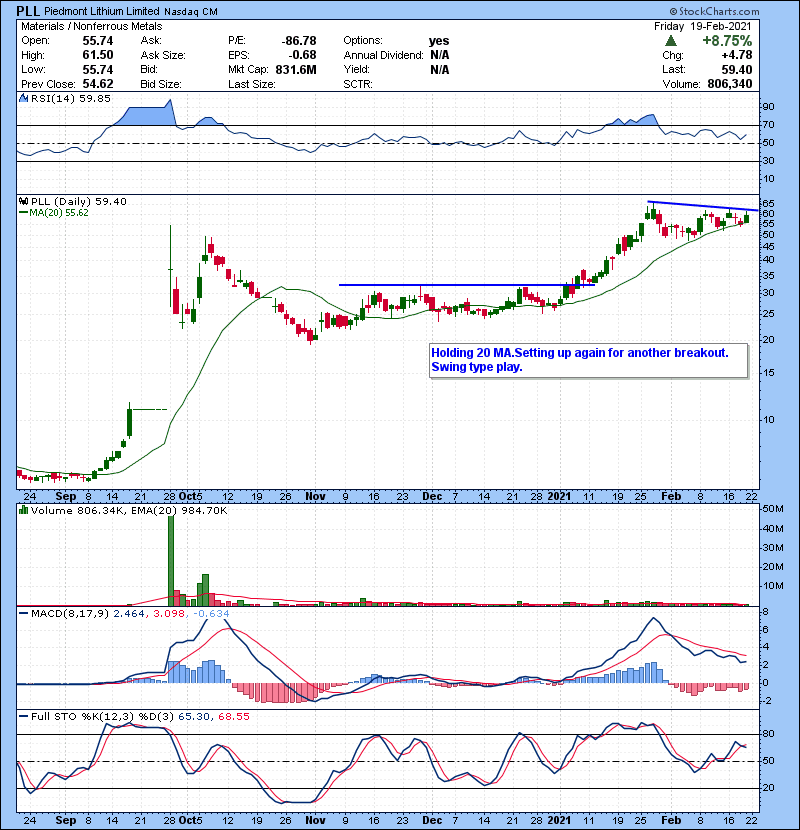Click the P/E value -86.78
The width and height of the screenshot is (800, 830).
coord(299,41)
